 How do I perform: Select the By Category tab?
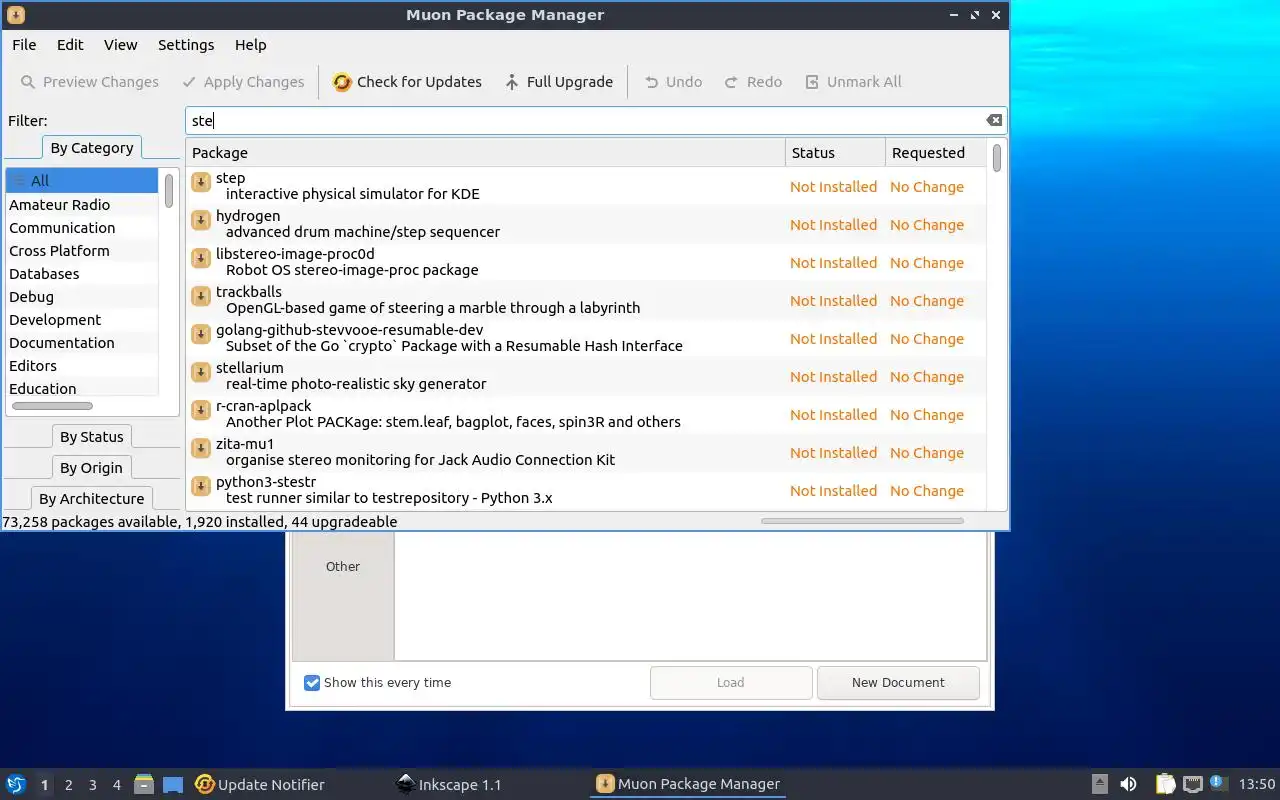click(92, 148)
